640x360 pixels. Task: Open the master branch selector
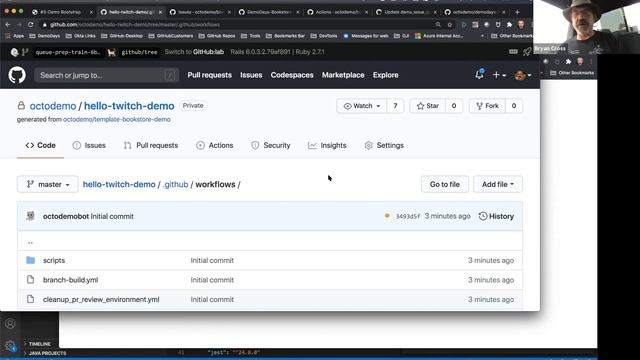48,184
